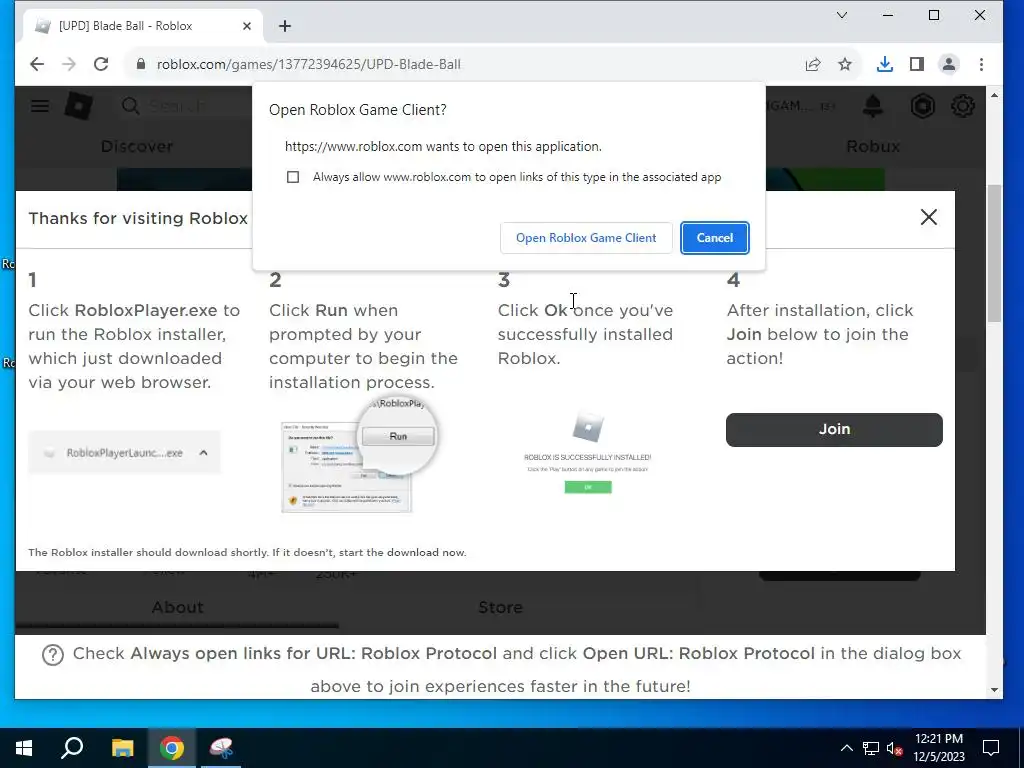Open Chrome tab search dropdown arrow

(842, 15)
